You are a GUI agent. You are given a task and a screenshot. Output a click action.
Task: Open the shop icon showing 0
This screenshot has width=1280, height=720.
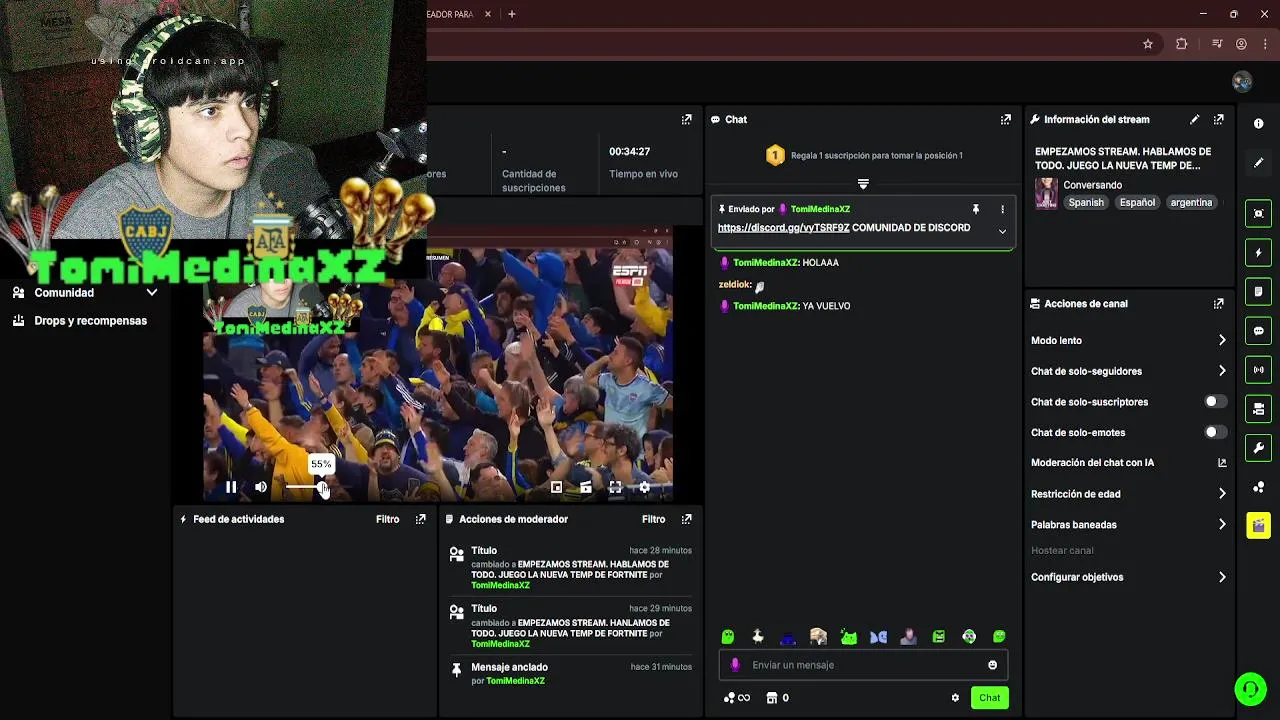pyautogui.click(x=777, y=698)
